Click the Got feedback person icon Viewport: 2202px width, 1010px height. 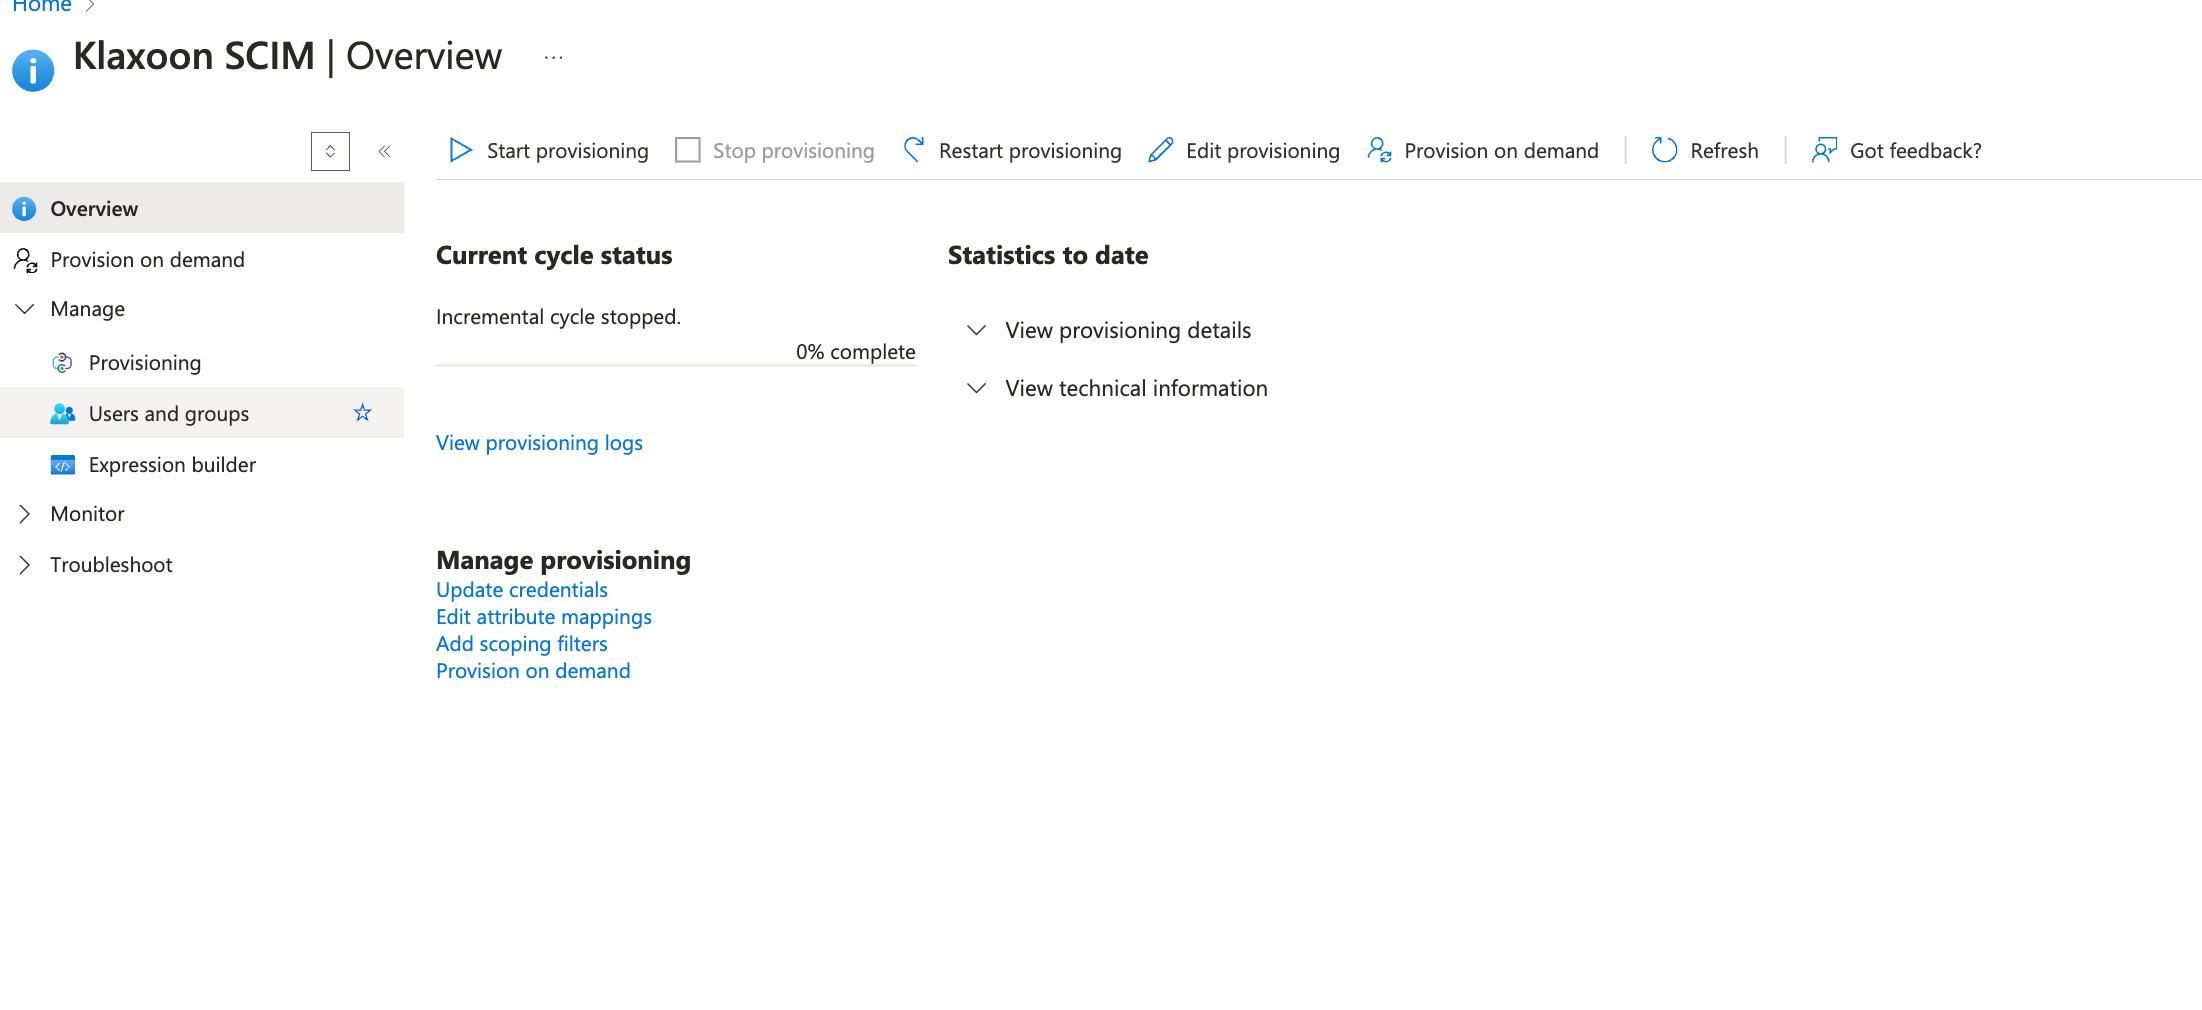click(x=1824, y=150)
